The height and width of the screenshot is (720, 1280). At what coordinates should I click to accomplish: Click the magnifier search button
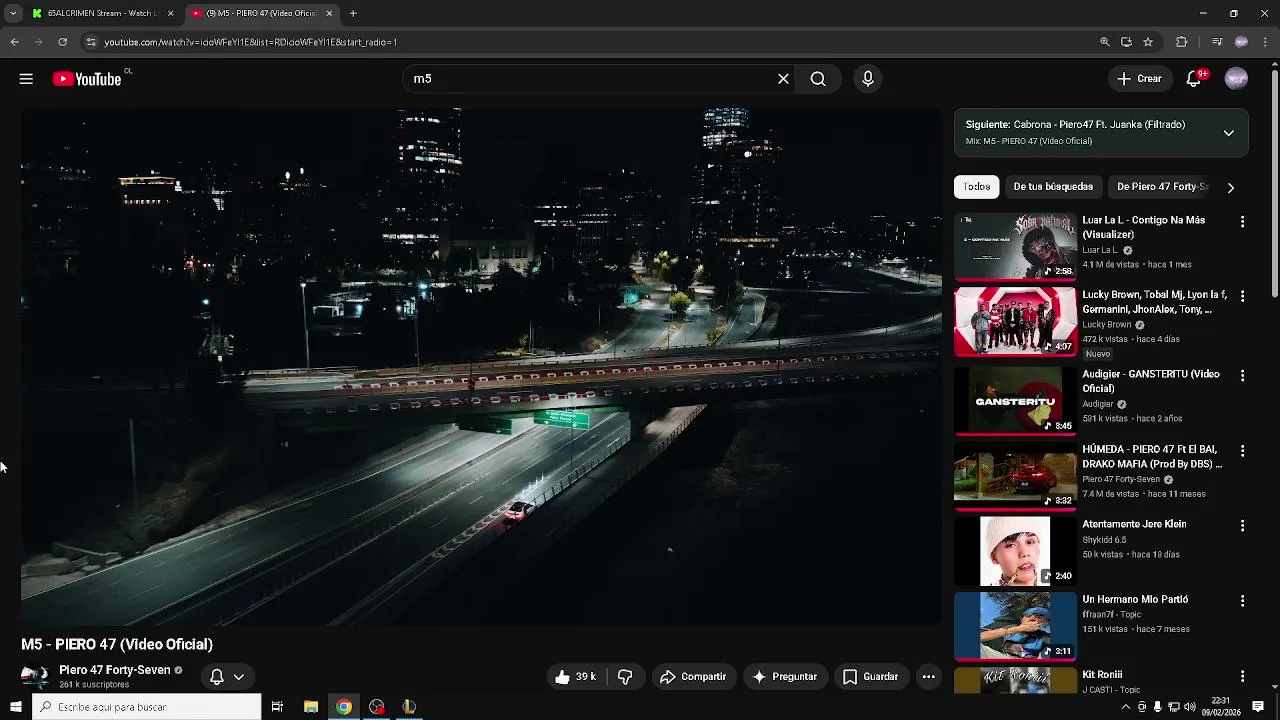click(818, 79)
